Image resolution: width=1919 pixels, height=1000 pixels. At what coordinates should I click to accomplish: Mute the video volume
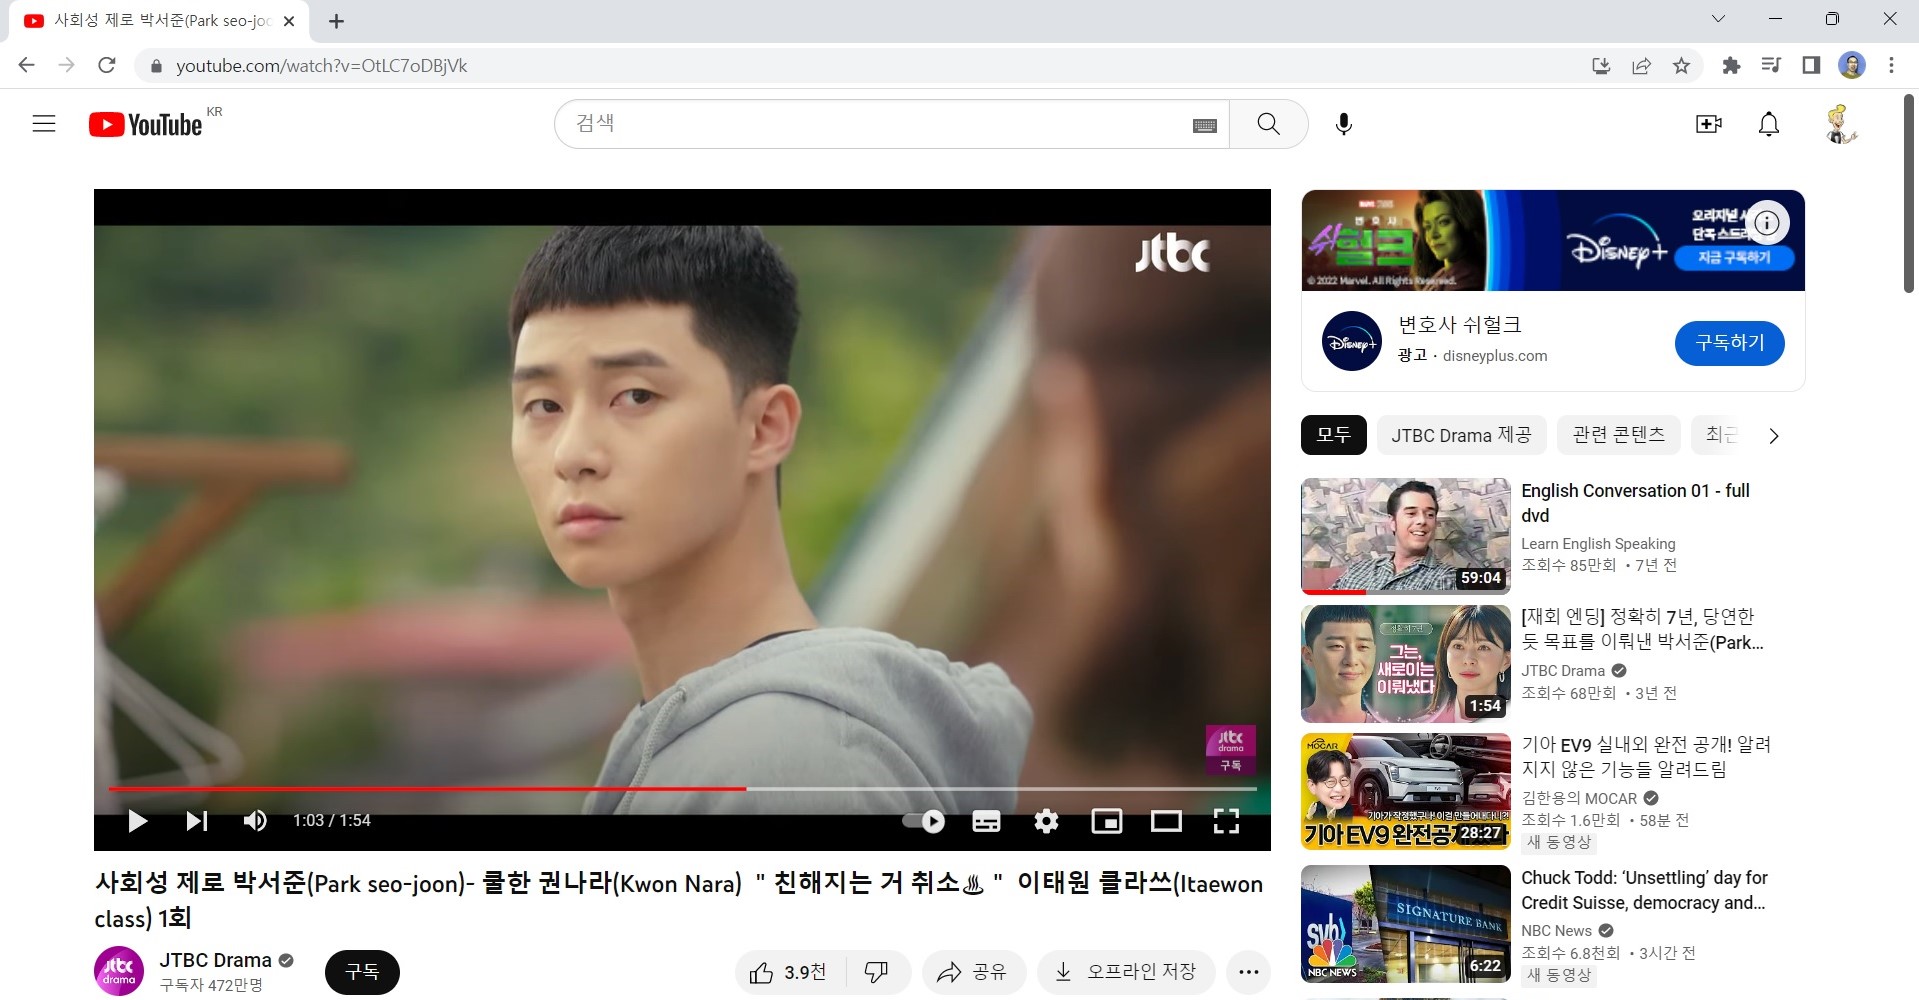point(255,821)
